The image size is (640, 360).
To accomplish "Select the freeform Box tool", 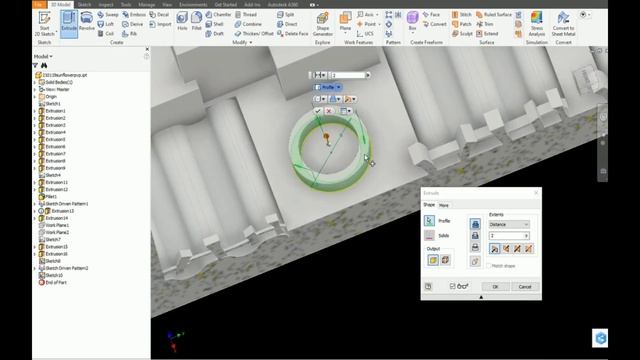I will click(412, 22).
